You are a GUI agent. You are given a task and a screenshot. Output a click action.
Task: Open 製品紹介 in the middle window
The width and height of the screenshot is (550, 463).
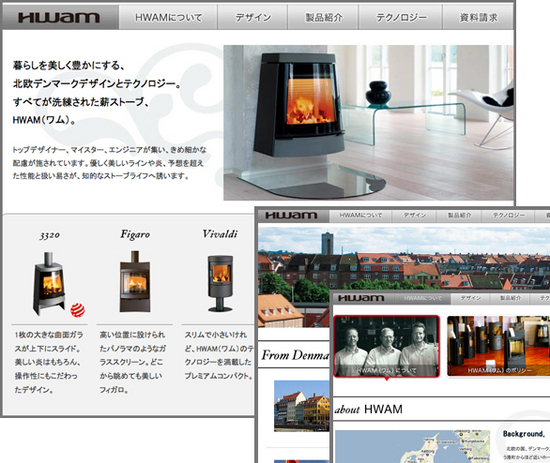(459, 215)
